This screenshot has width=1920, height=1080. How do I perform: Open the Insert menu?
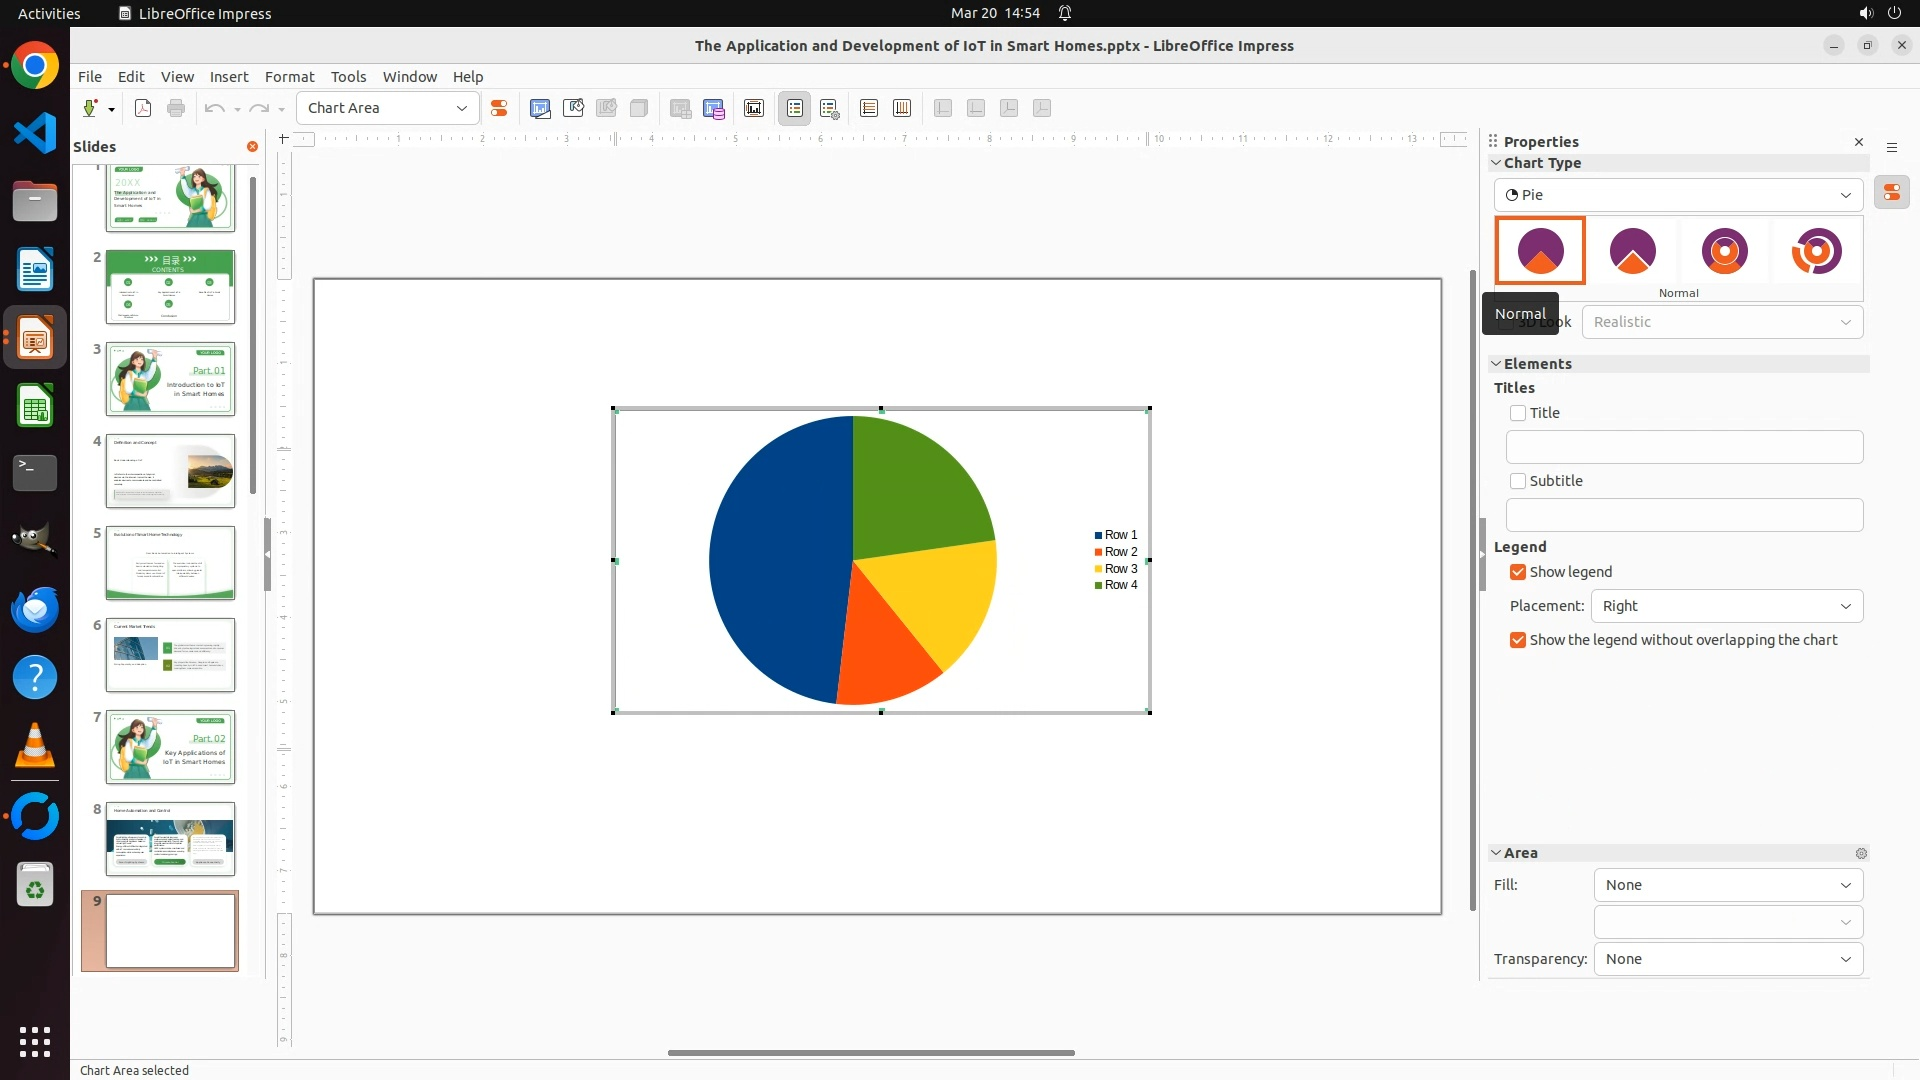[229, 77]
